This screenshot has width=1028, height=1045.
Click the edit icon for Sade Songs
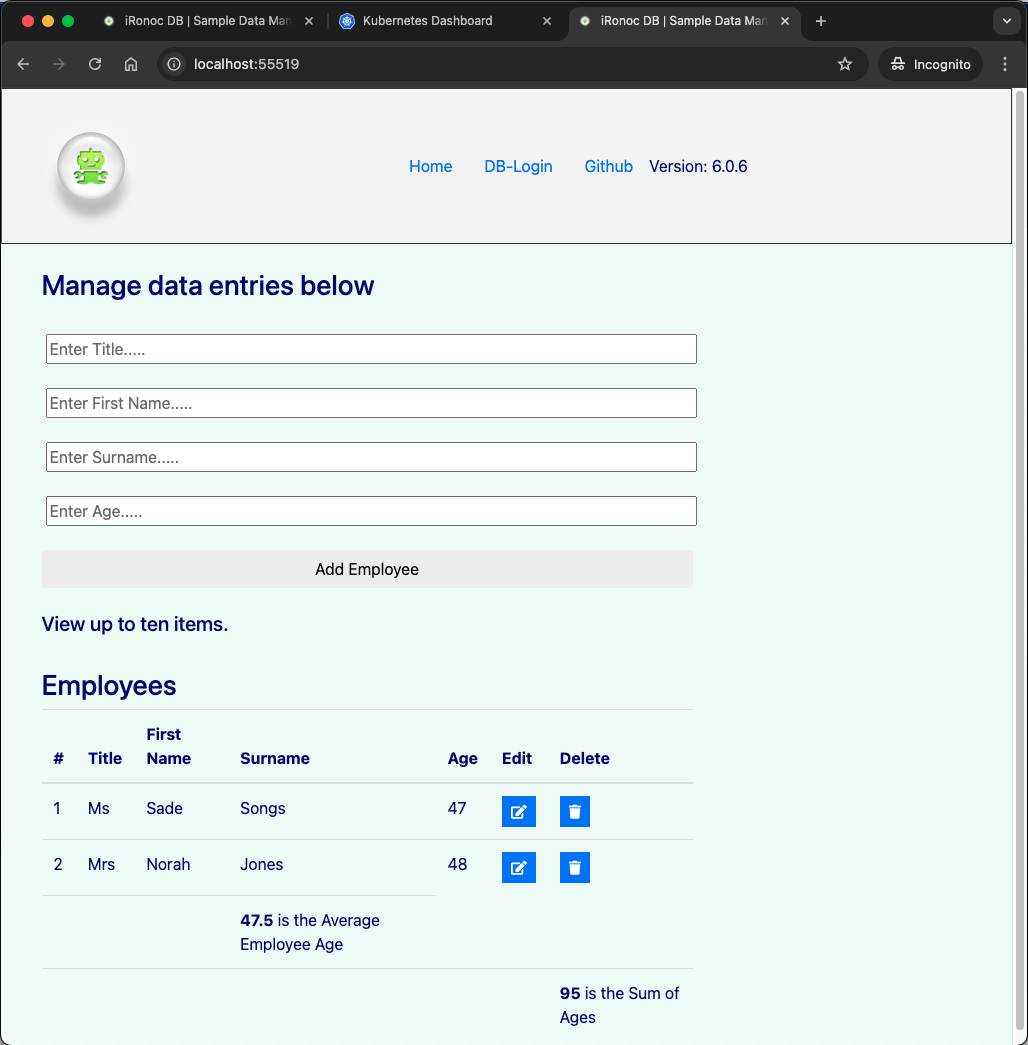click(x=518, y=812)
